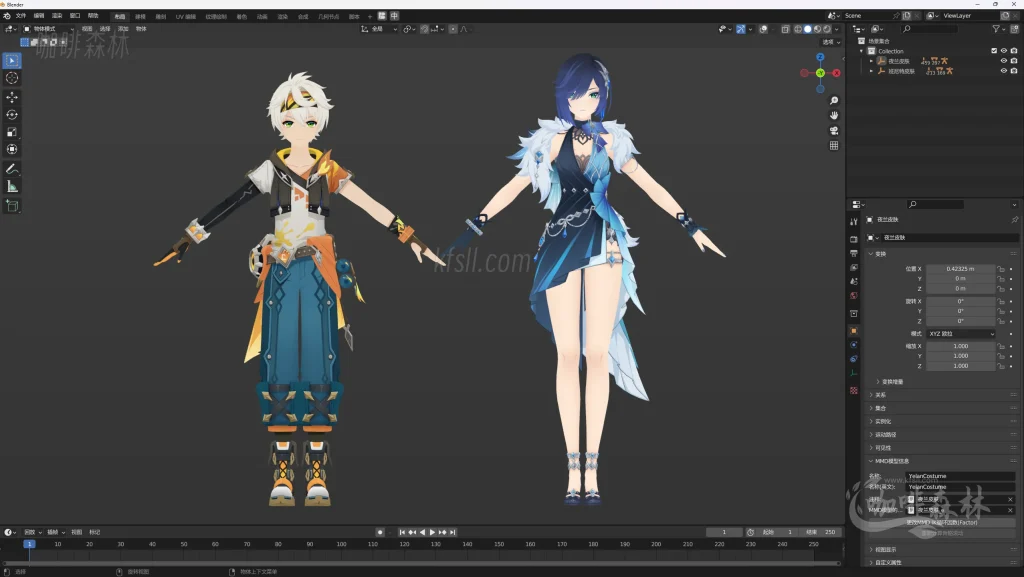Click 更改MMD IK迭代因数(Factor) button
Image resolution: width=1024 pixels, height=577 pixels.
click(942, 523)
